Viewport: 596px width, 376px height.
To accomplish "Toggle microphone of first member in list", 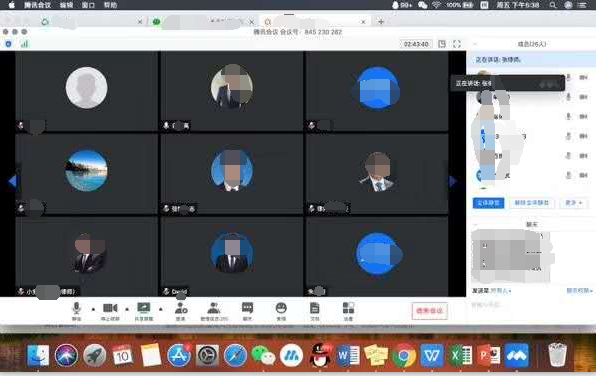I will click(x=569, y=77).
